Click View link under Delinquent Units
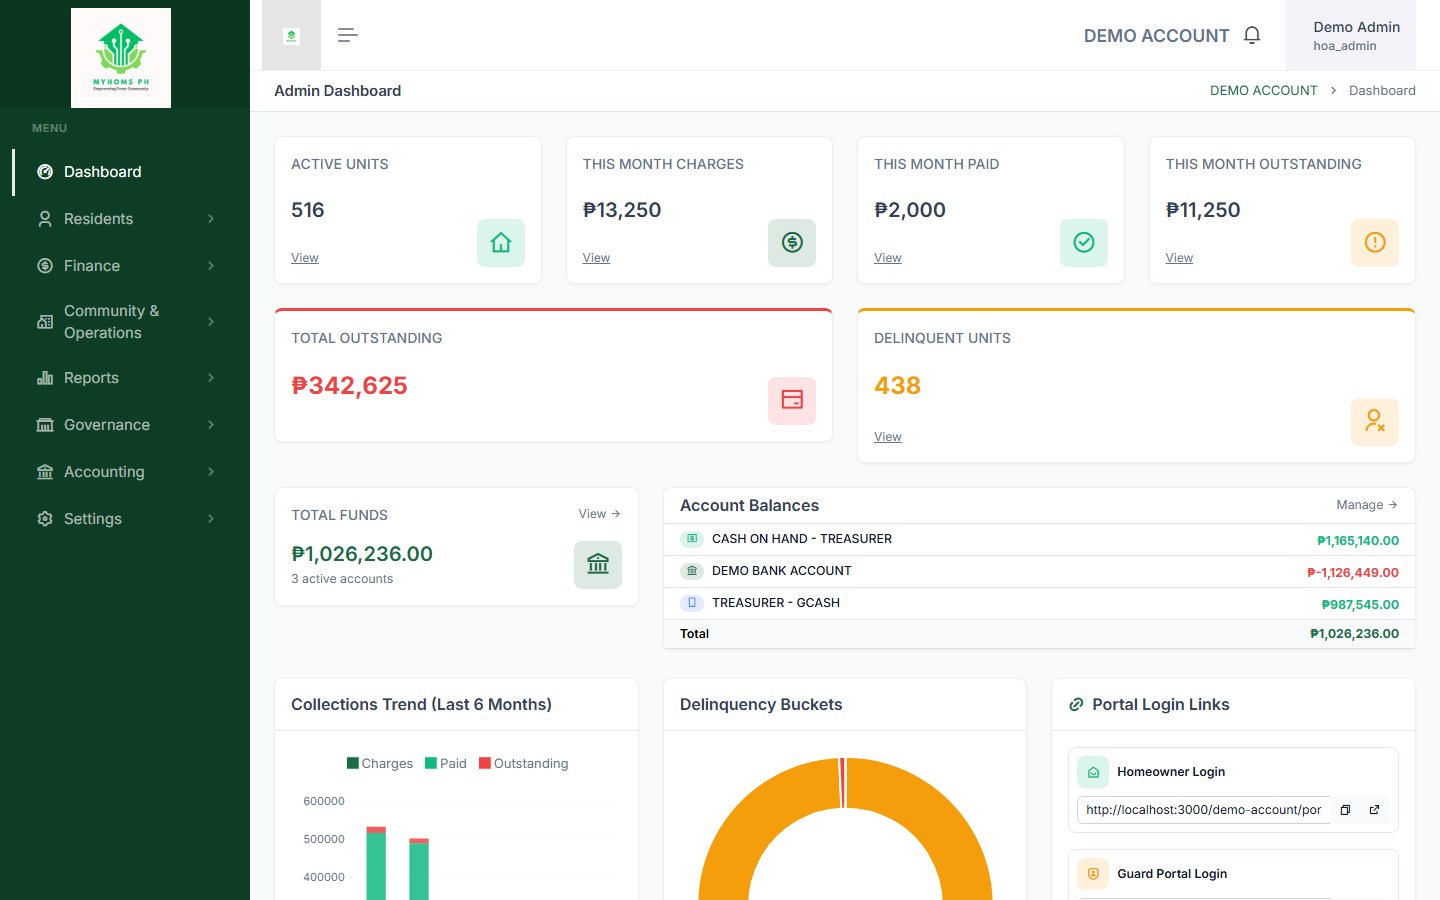 (x=888, y=437)
